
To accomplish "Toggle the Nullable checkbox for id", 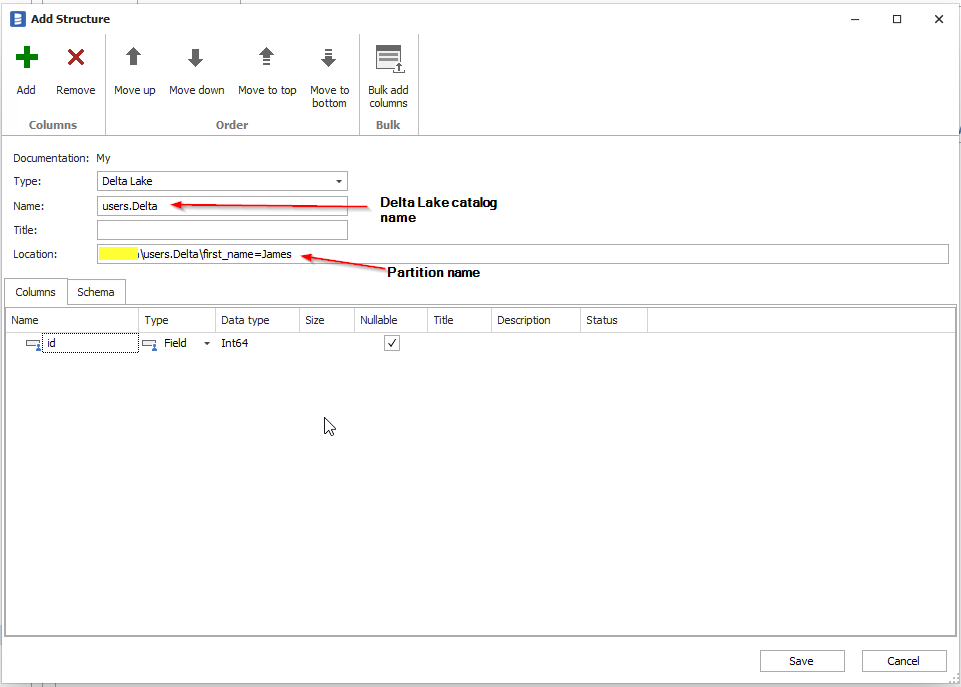I will tap(392, 343).
